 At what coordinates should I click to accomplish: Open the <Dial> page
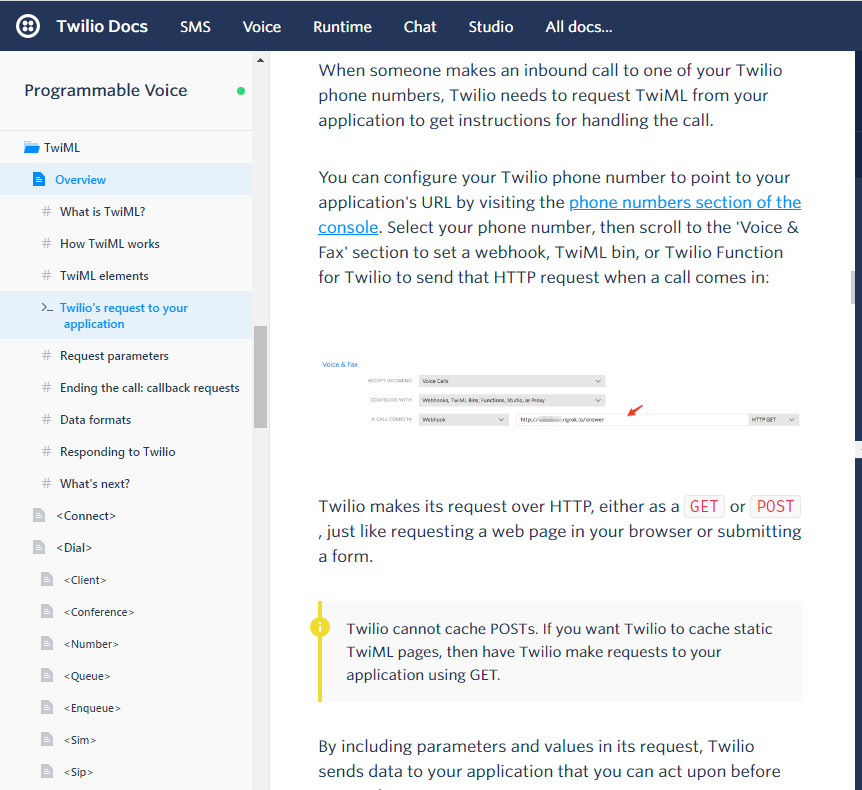74,548
